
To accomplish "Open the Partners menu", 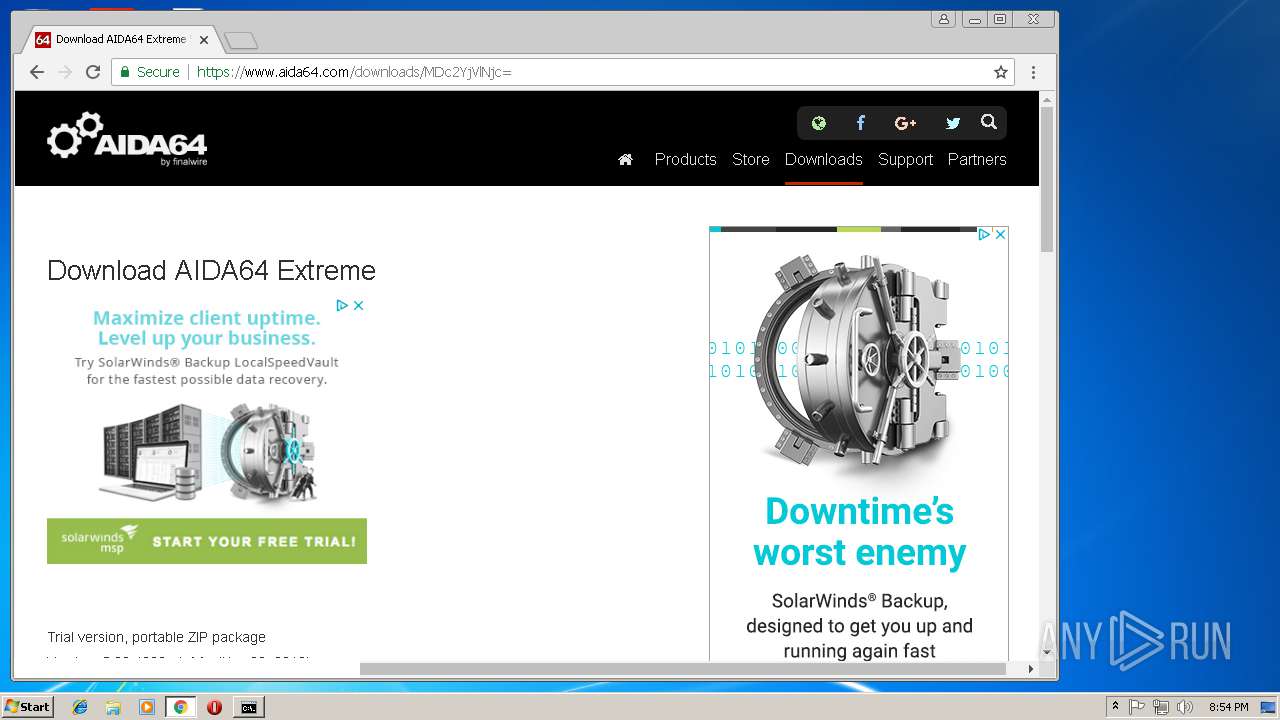I will tap(977, 159).
